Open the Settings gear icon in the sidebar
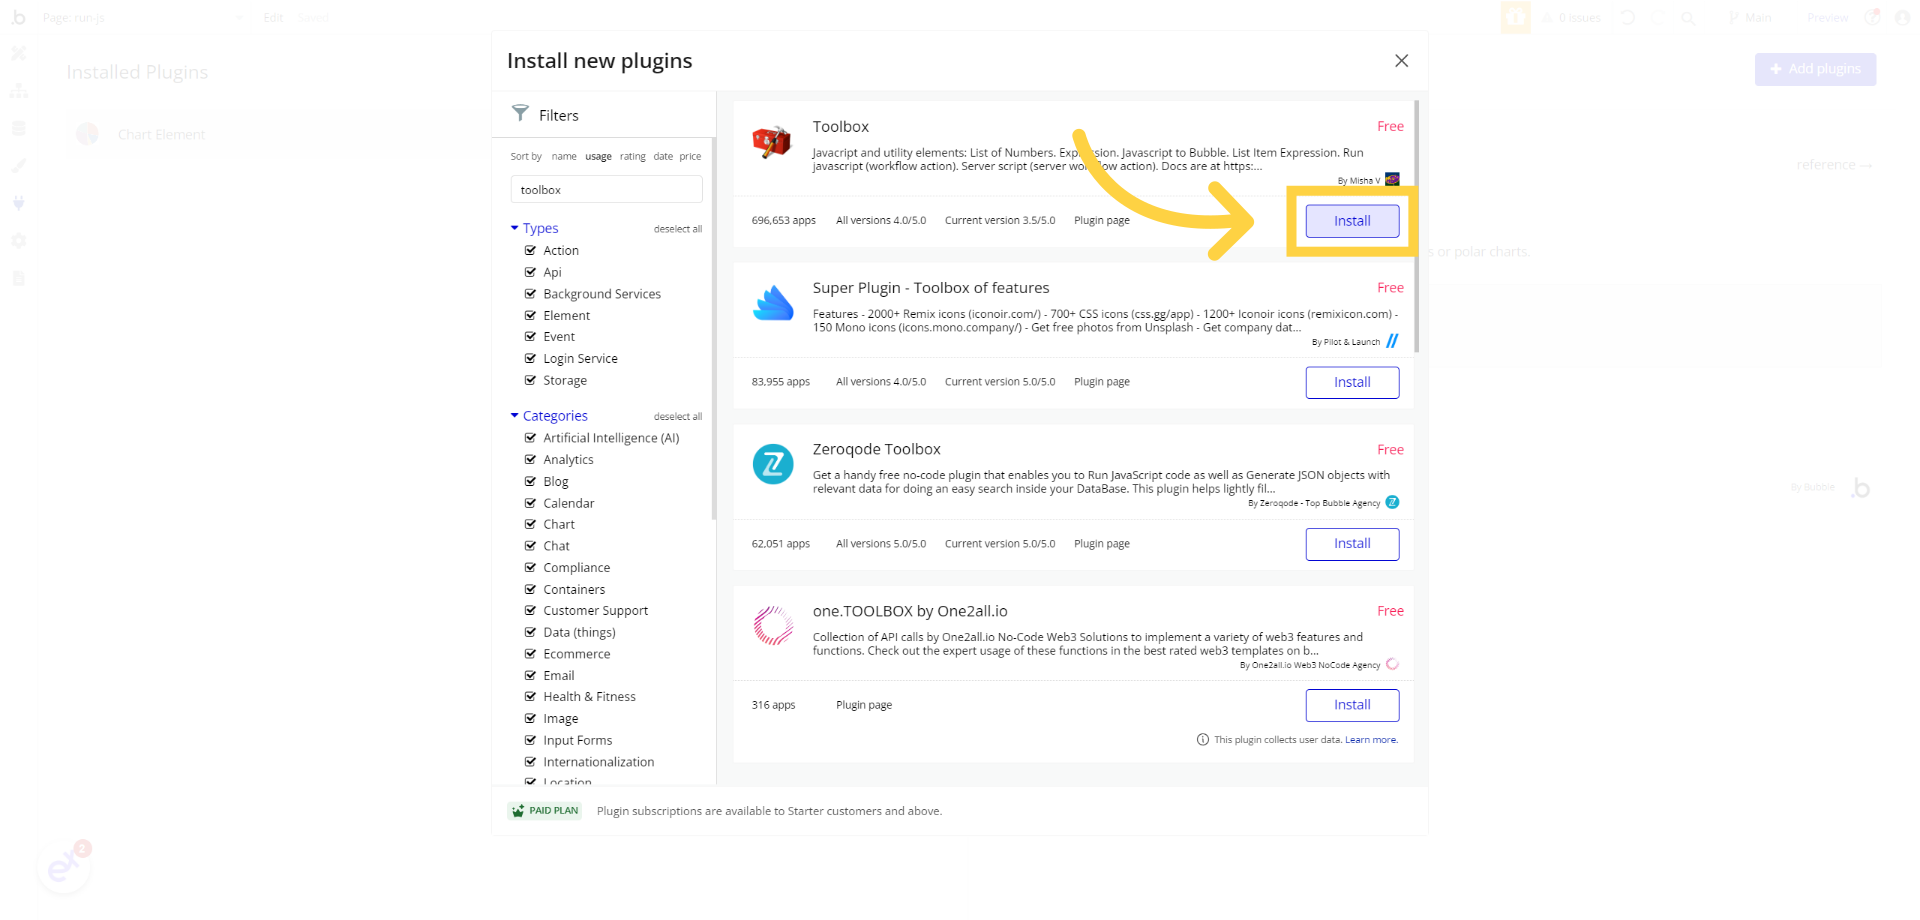The image size is (1920, 920). (x=18, y=241)
